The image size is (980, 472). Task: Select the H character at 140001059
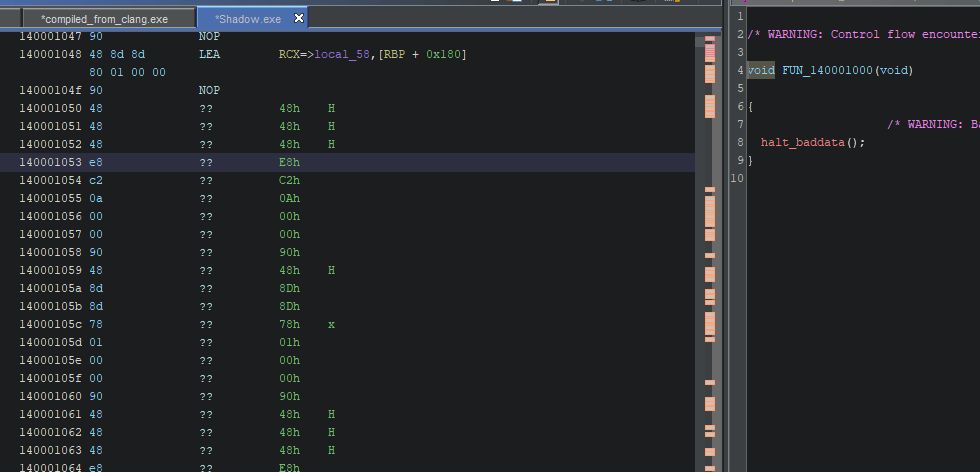coord(331,271)
